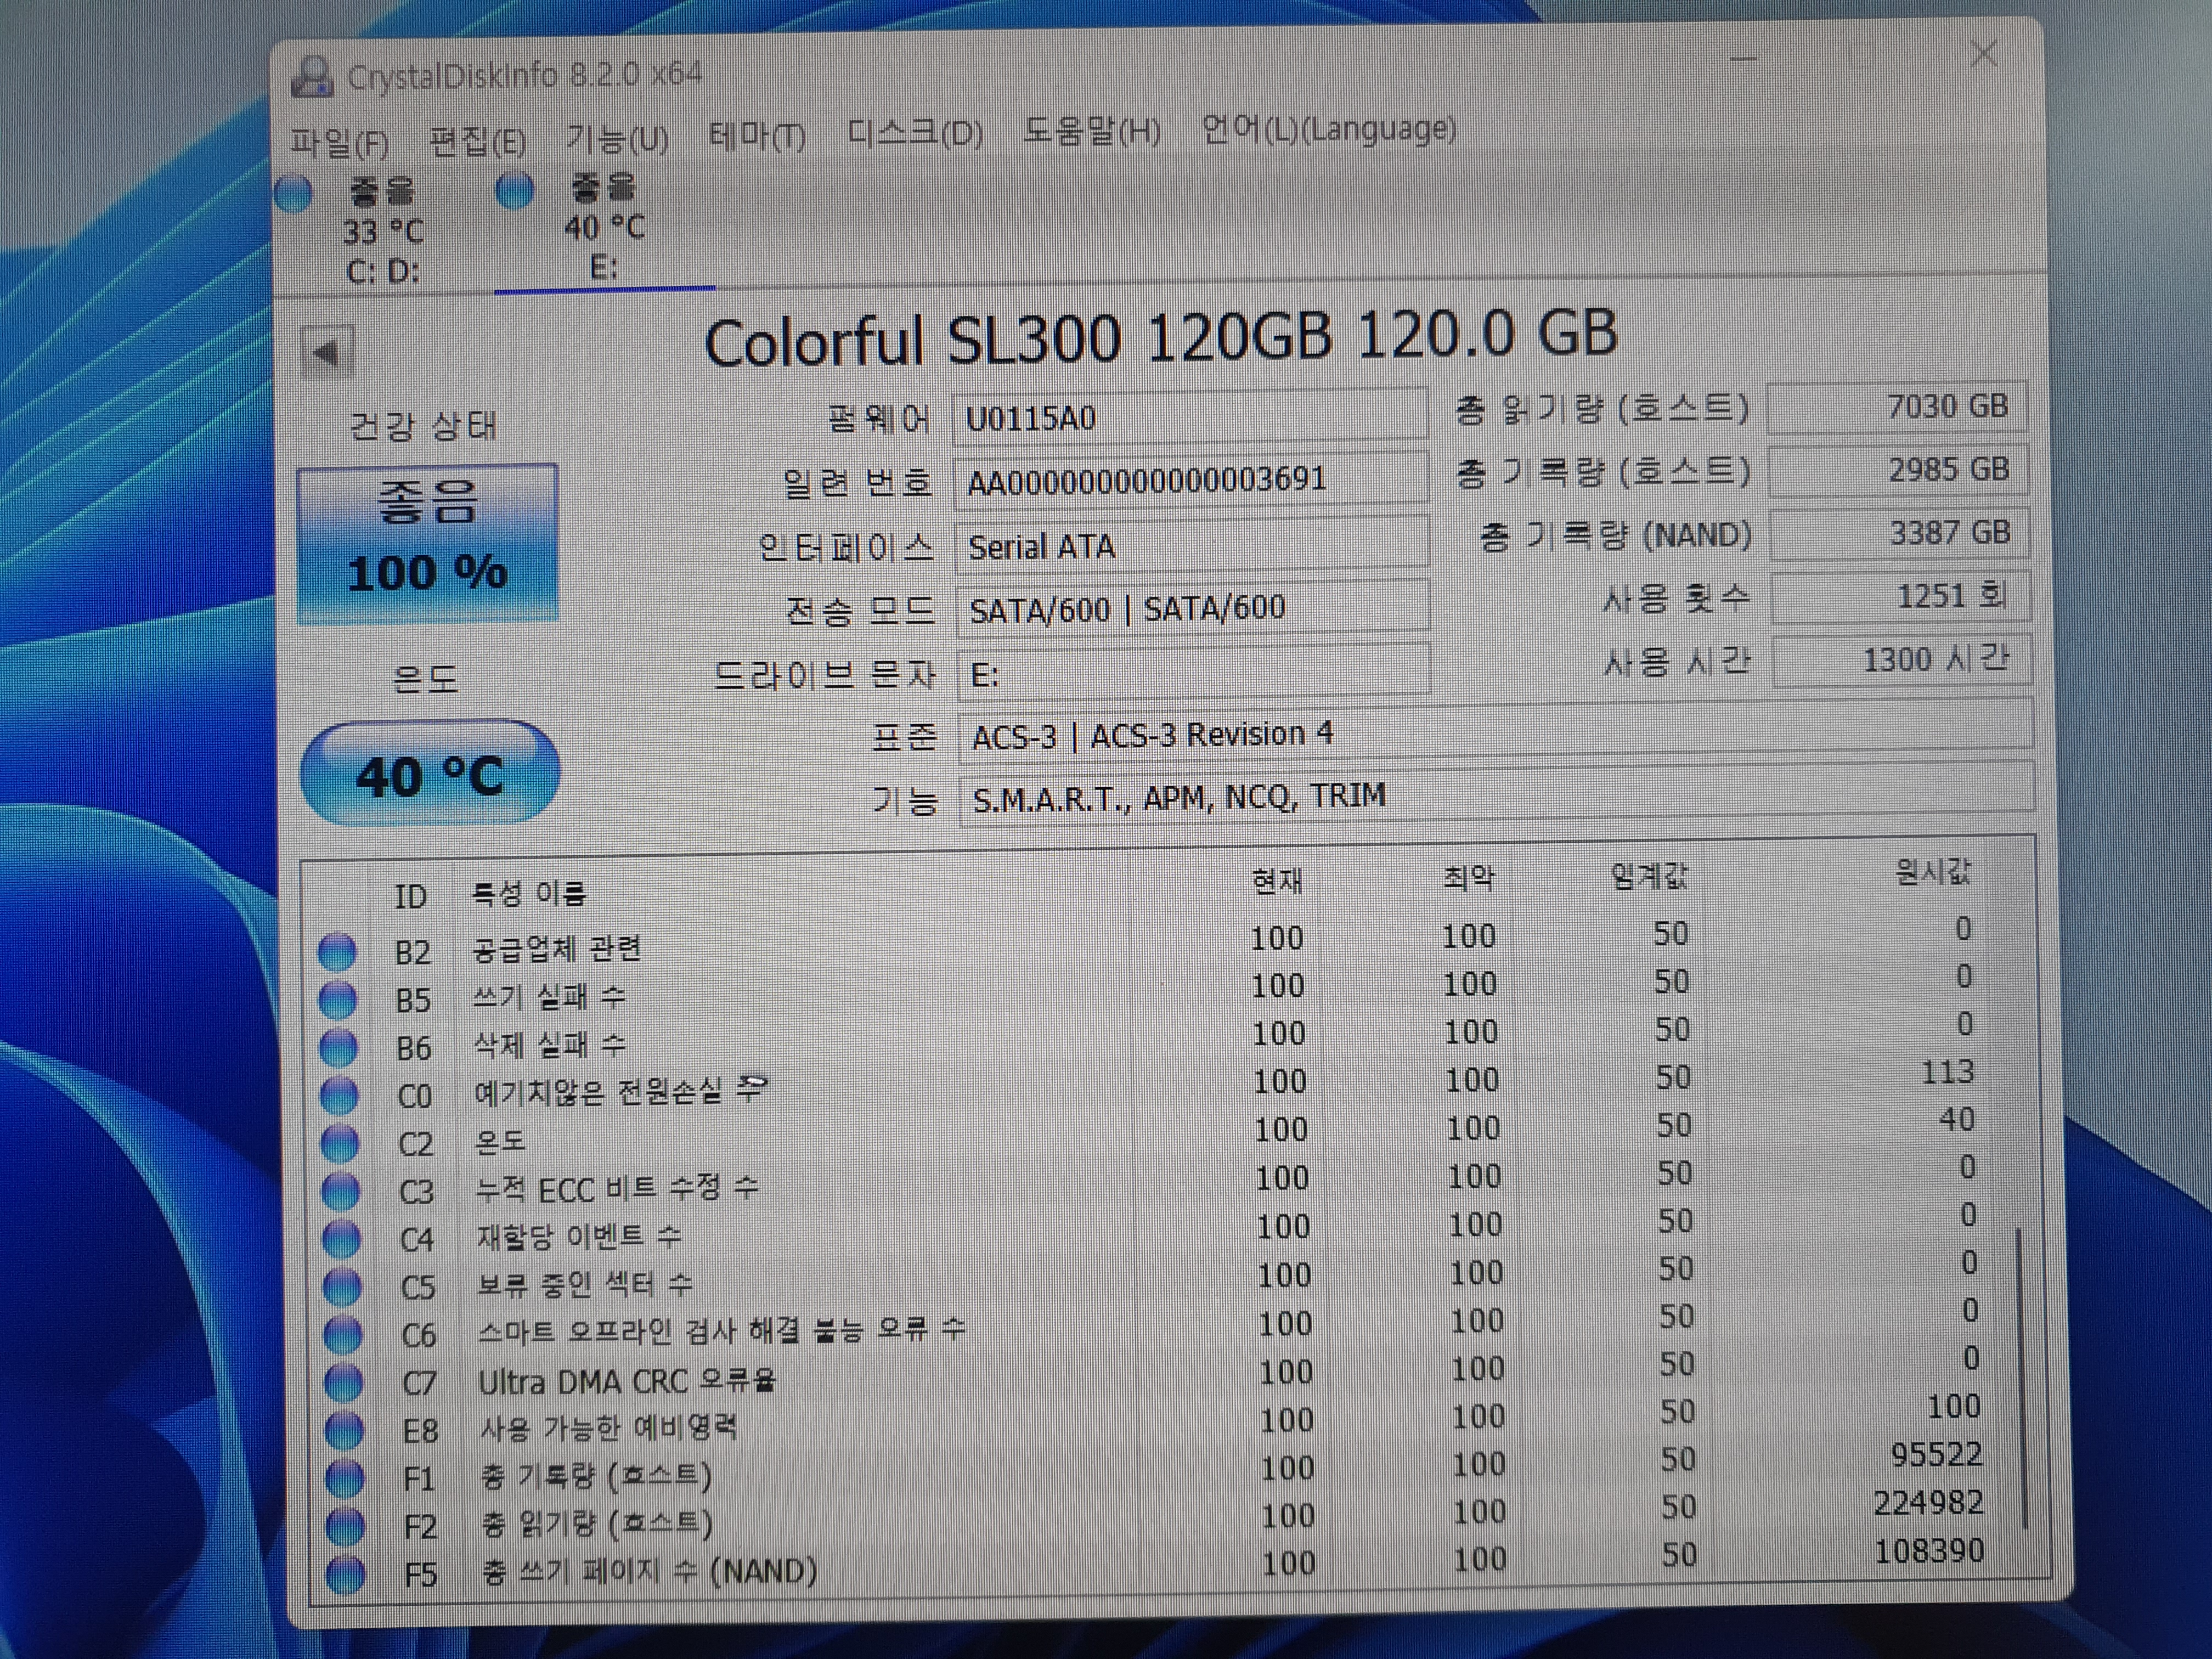Image resolution: width=2212 pixels, height=1659 pixels.
Task: Click the status dot for attribute C0
Action: tap(339, 1095)
